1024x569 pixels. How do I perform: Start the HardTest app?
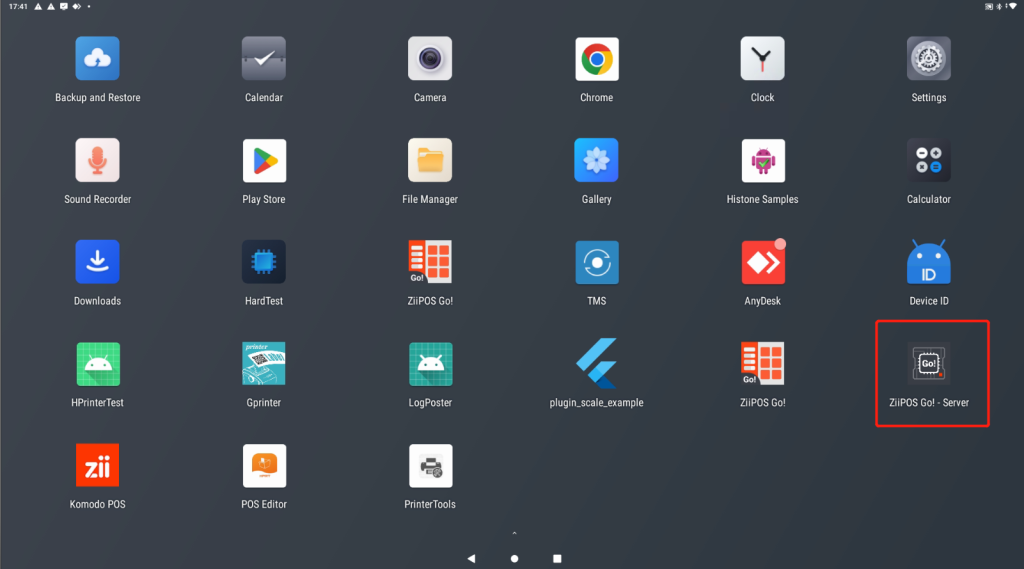[264, 262]
